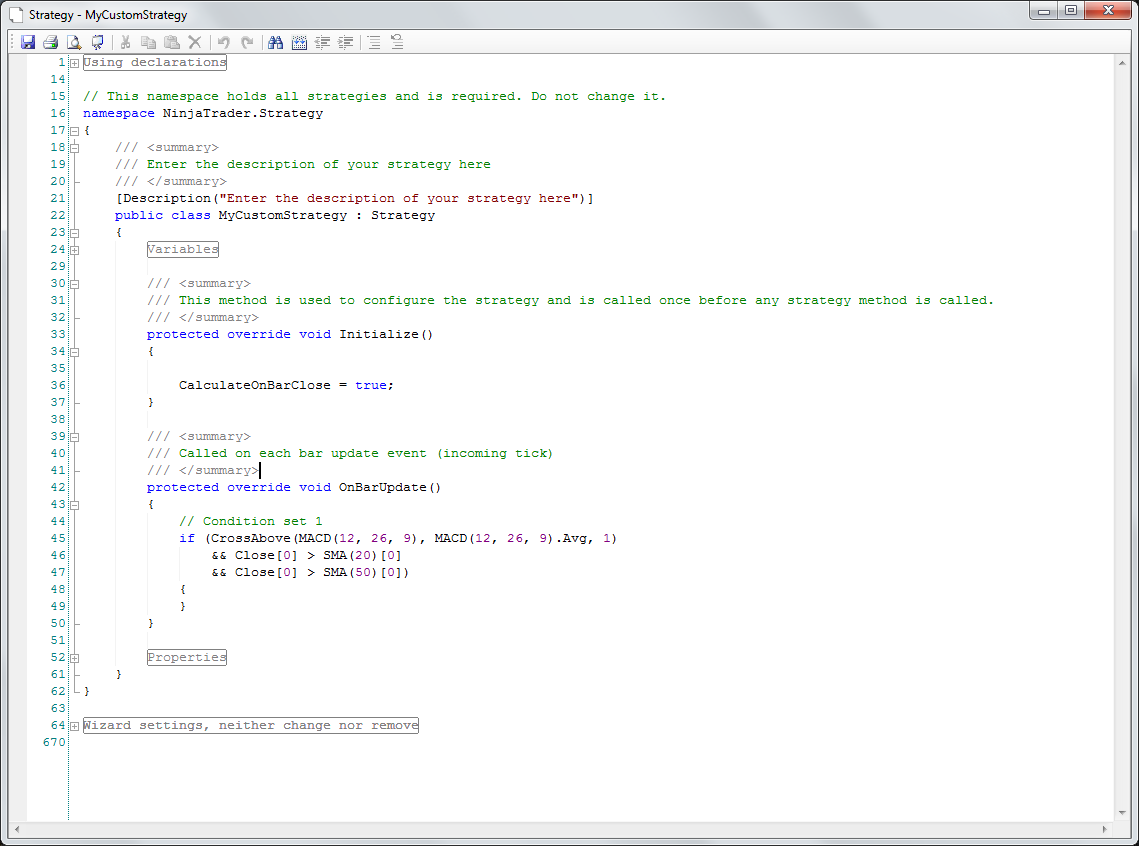Collapse the Initialize method body at line 34

point(74,352)
